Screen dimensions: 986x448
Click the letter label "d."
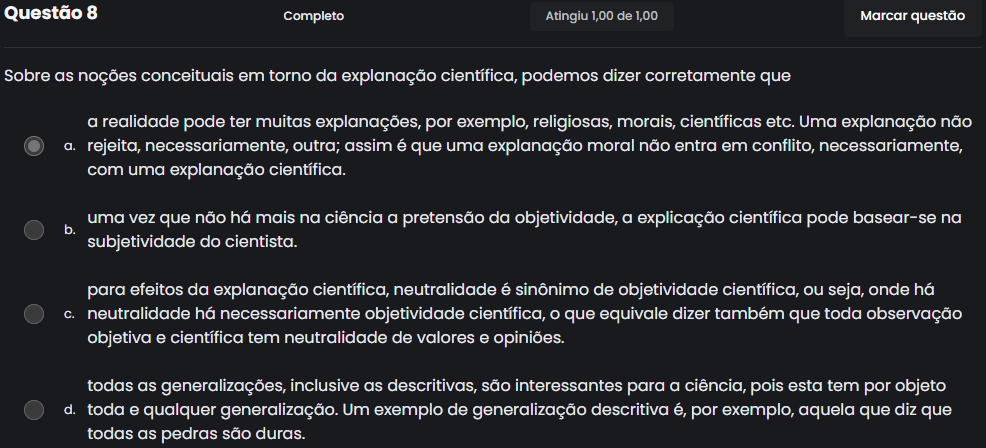(69, 411)
